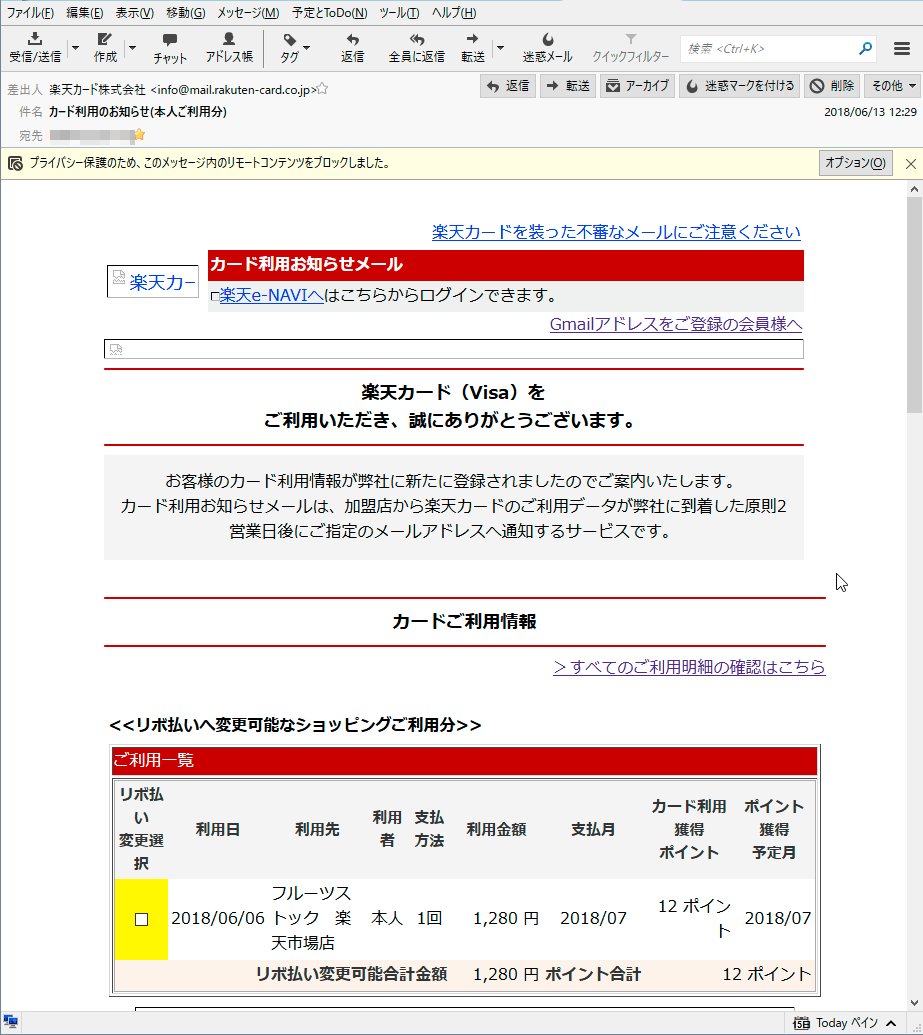Viewport: 923px width, 1035px height.
Task: Open the 編集(E) menu
Action: pos(85,13)
